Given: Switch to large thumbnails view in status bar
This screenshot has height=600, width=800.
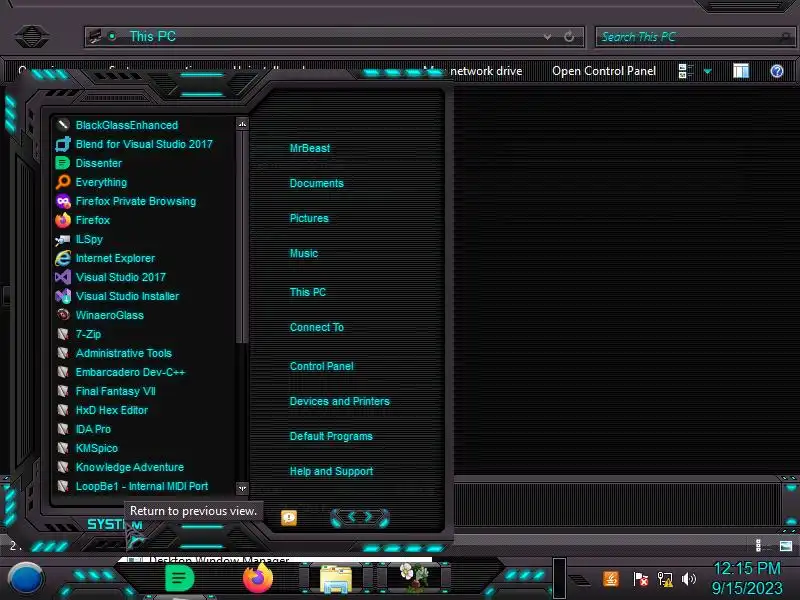Looking at the screenshot, I should coord(786,546).
